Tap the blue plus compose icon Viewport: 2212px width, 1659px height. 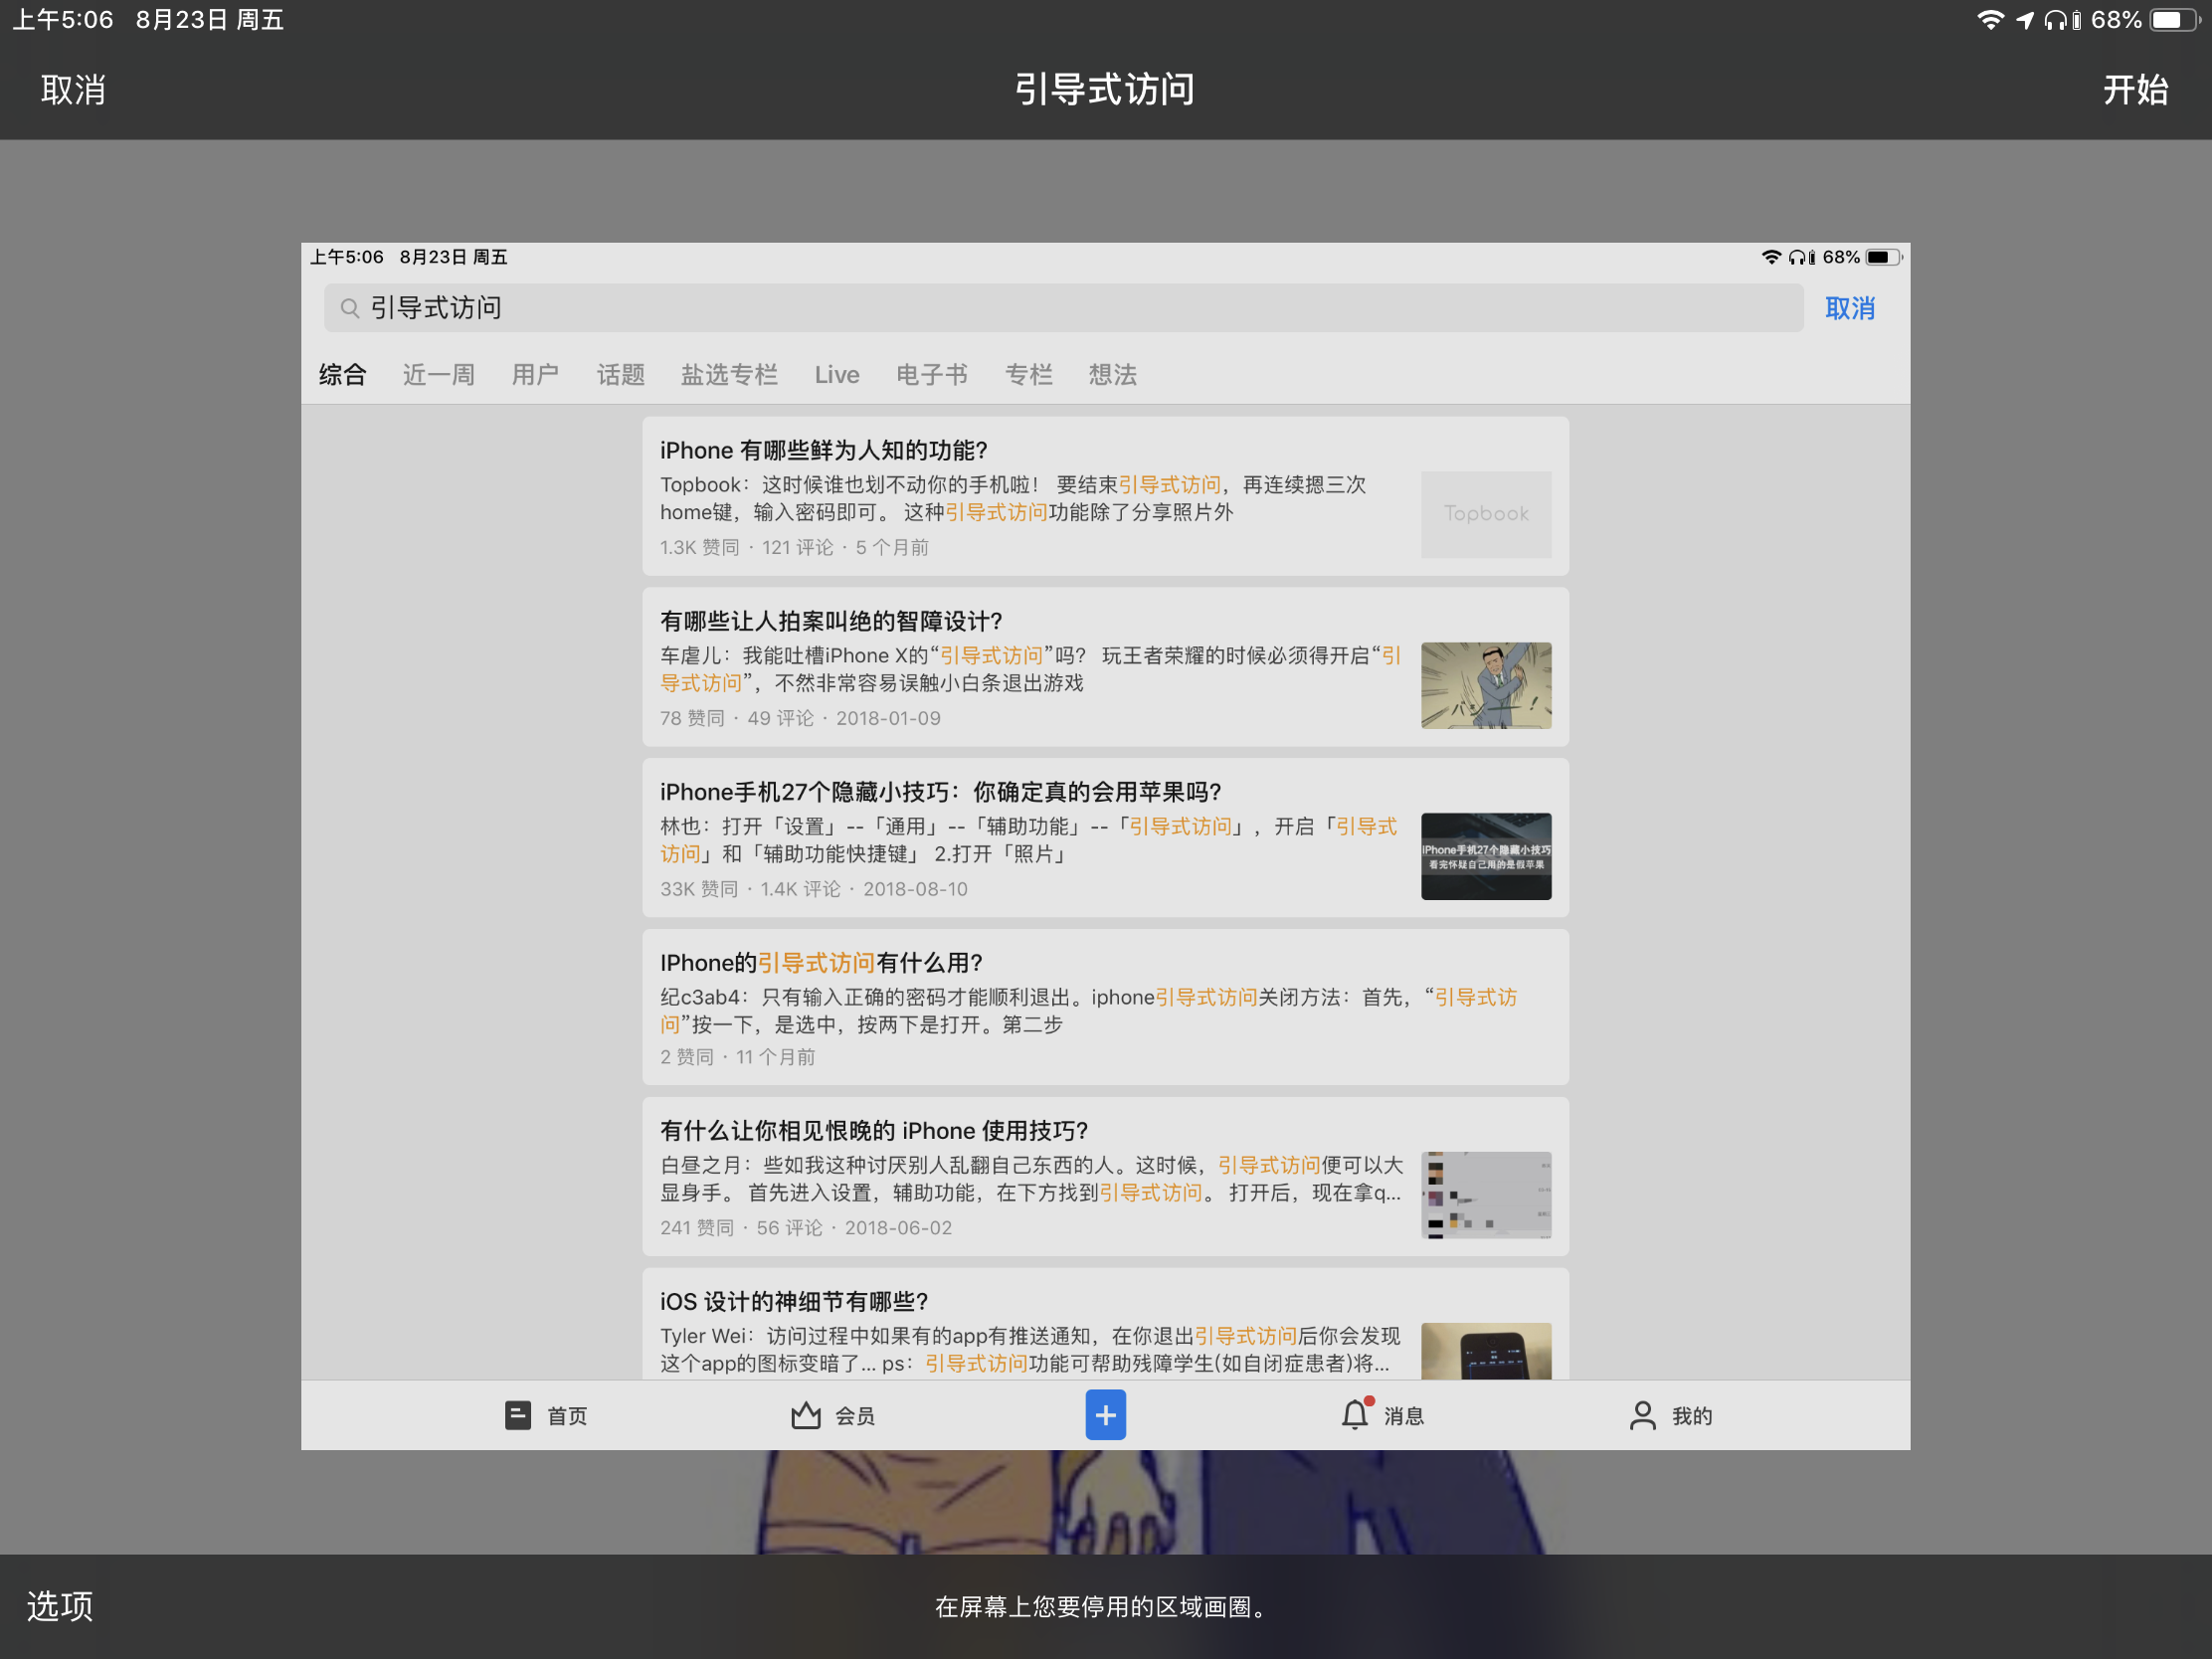[x=1105, y=1415]
